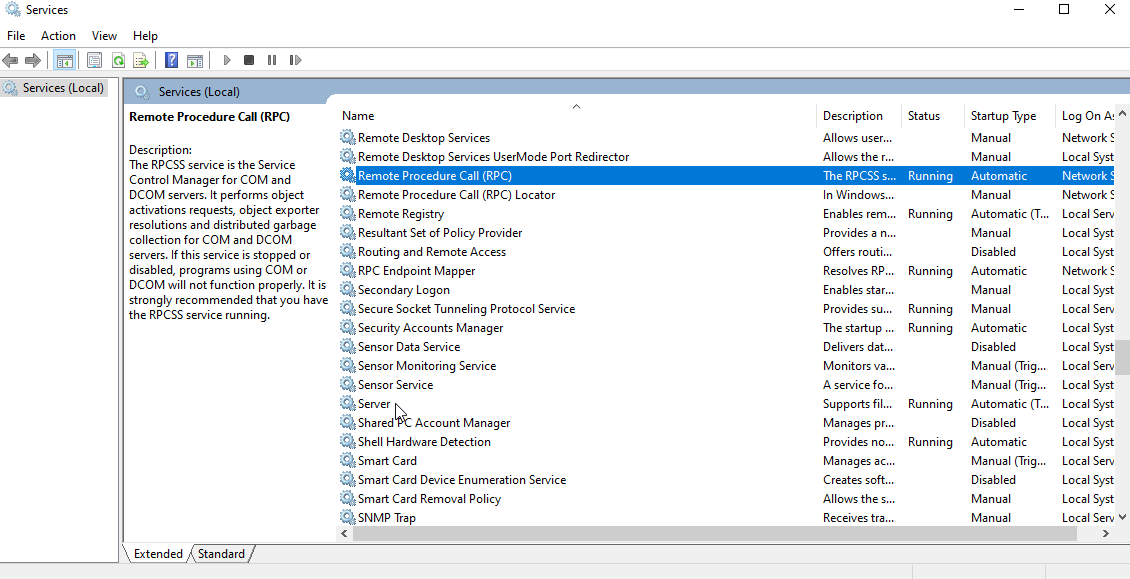Click the Services (Local) header gear icon

pyautogui.click(x=142, y=92)
